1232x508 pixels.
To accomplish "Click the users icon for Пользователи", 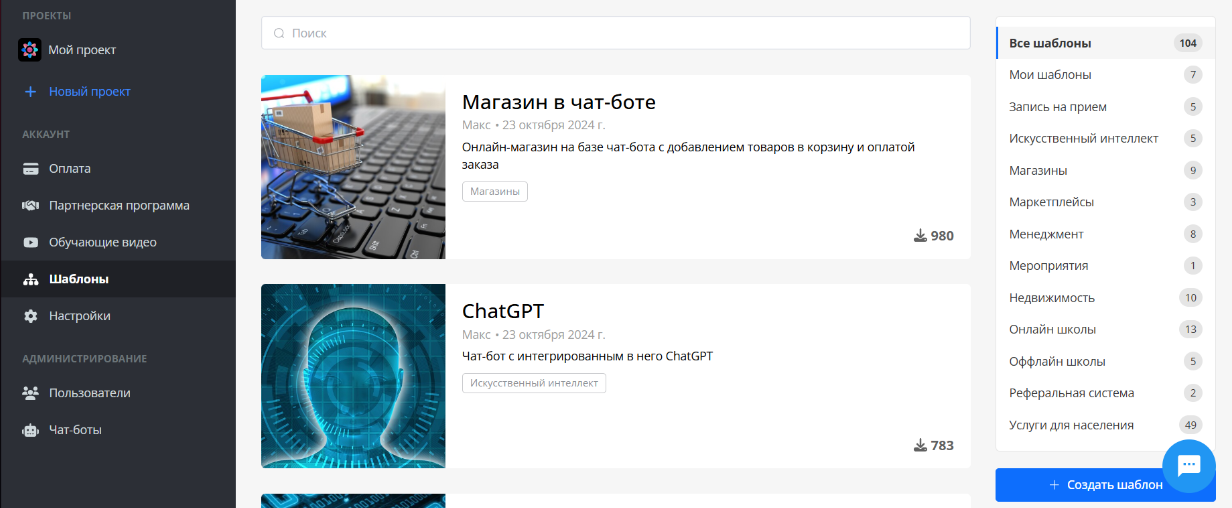I will pyautogui.click(x=30, y=393).
